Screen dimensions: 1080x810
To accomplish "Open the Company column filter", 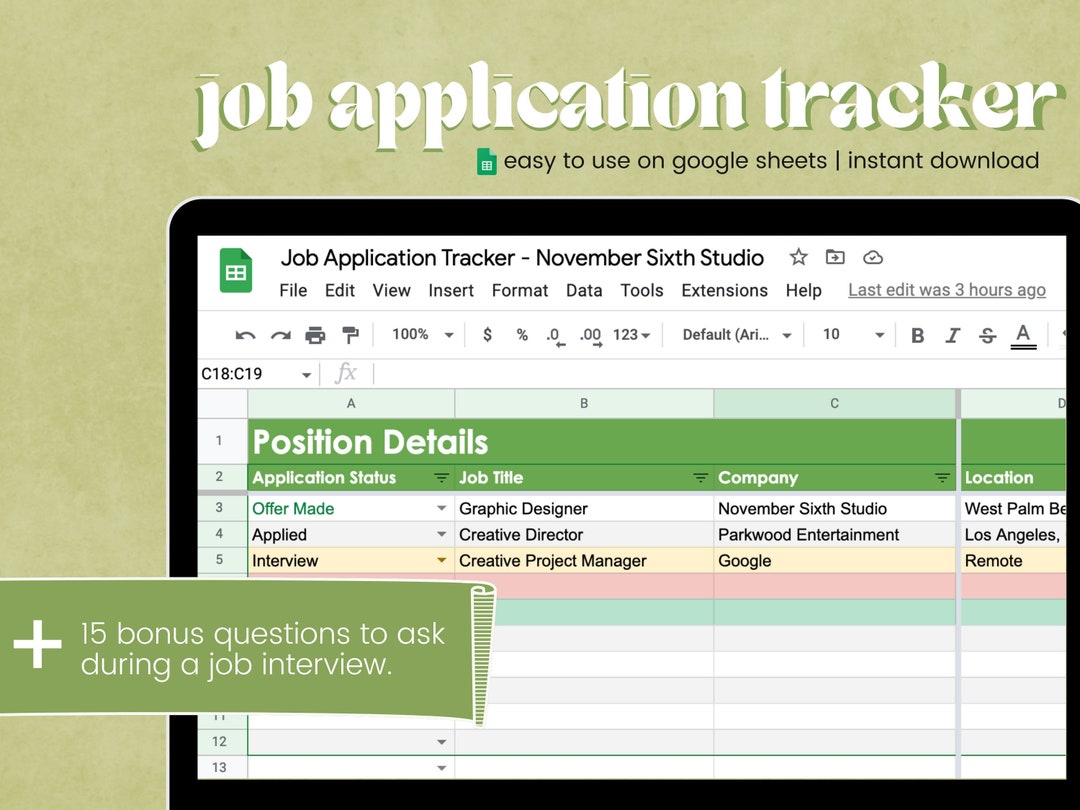I will click(942, 478).
